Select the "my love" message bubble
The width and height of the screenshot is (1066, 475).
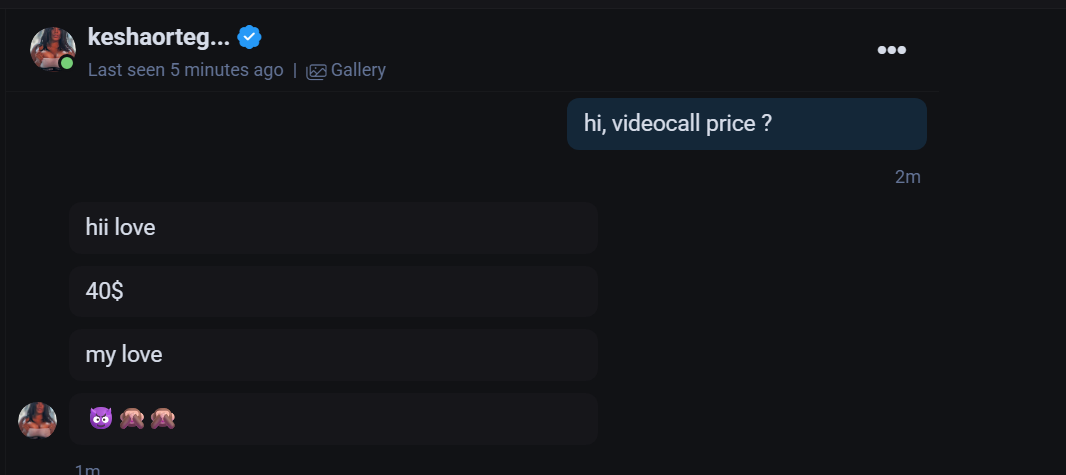pyautogui.click(x=333, y=355)
